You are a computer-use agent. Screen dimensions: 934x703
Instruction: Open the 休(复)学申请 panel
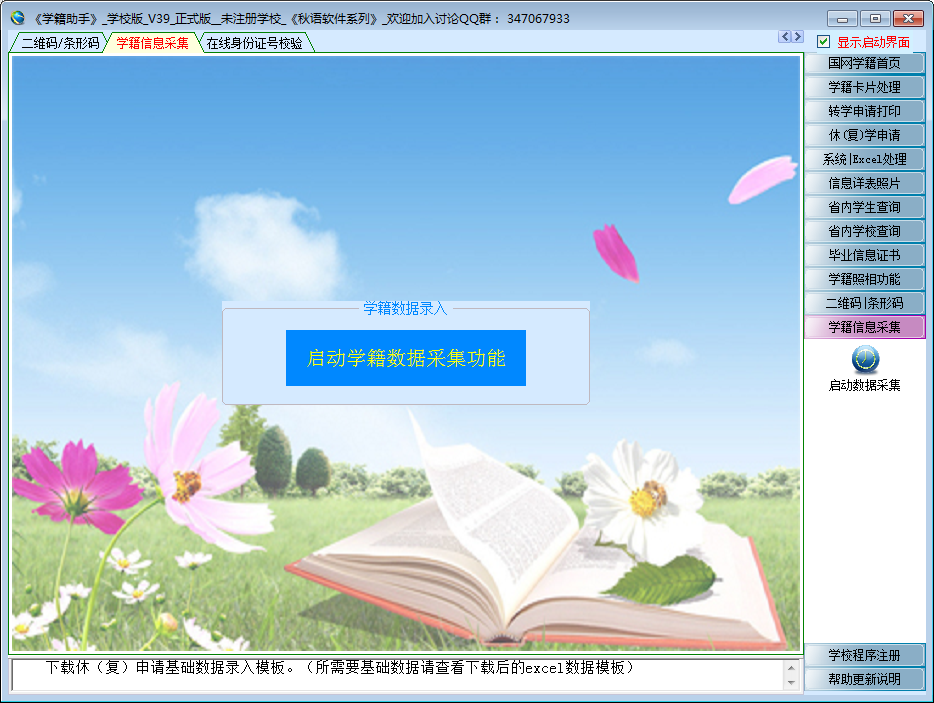pos(864,135)
